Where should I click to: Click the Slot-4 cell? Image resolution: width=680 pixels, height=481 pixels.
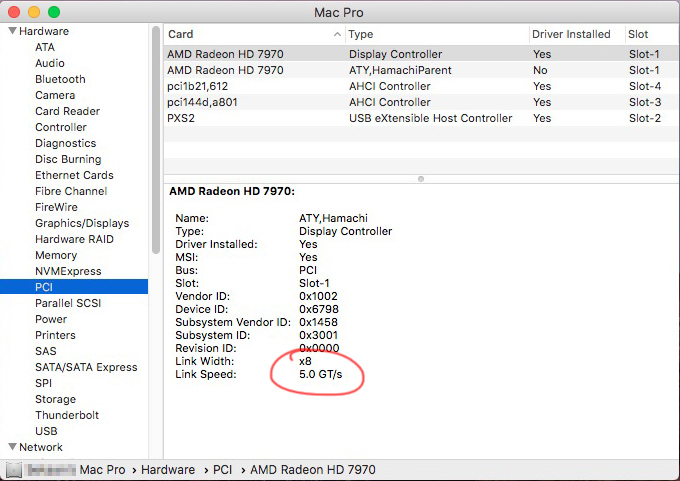click(645, 86)
